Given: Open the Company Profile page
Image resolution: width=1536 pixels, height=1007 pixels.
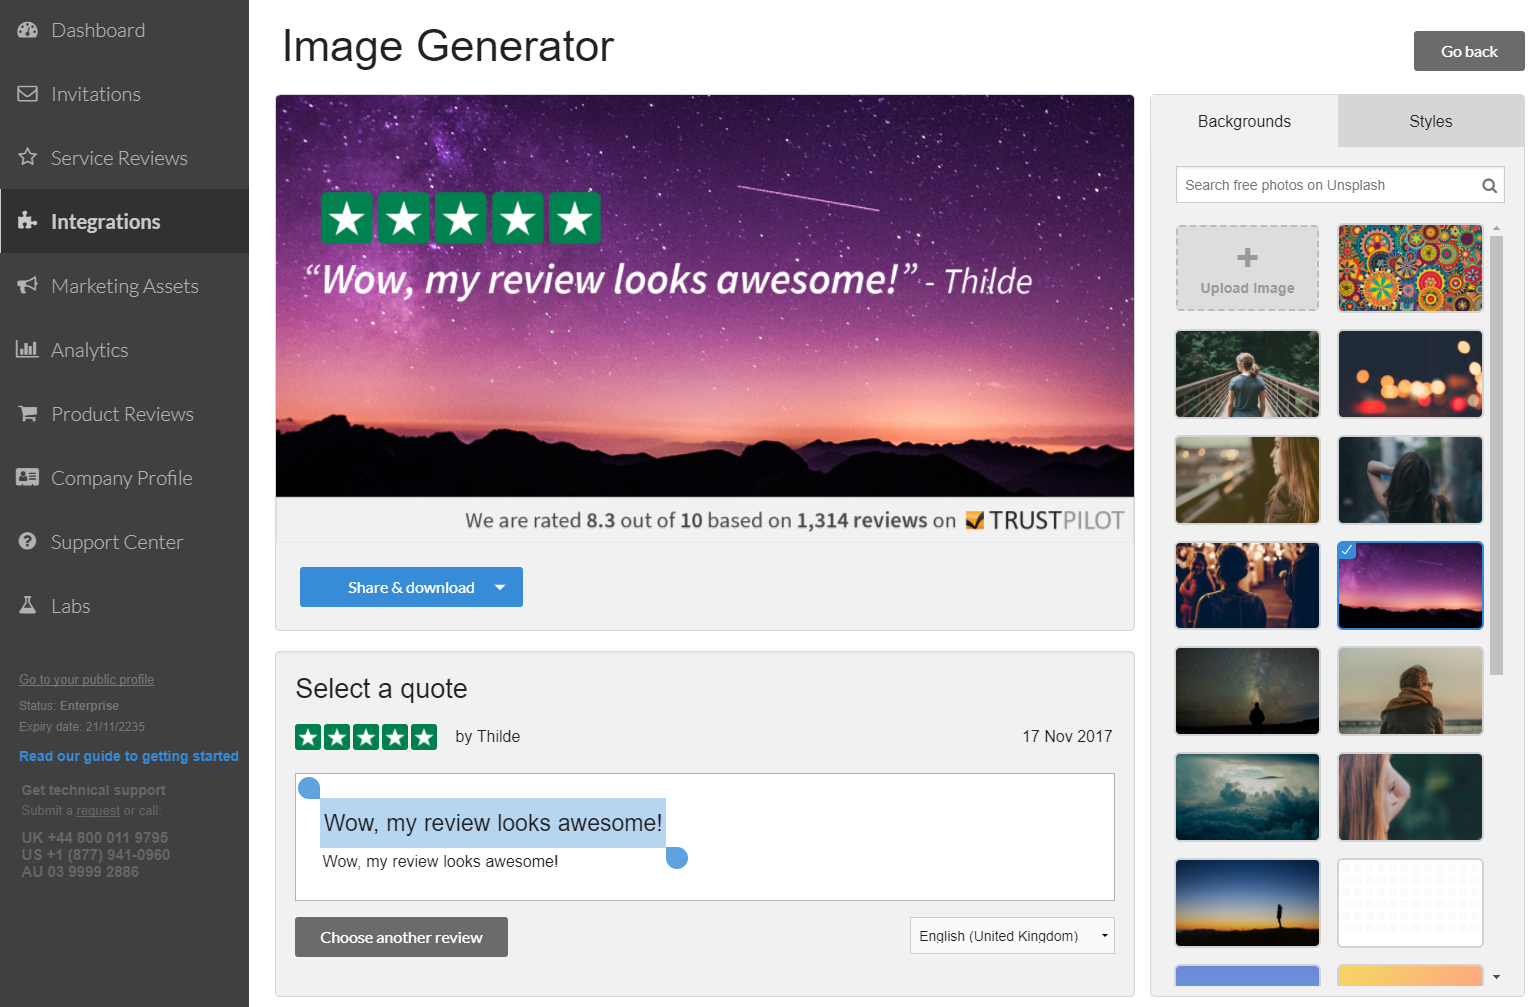Looking at the screenshot, I should 124,478.
